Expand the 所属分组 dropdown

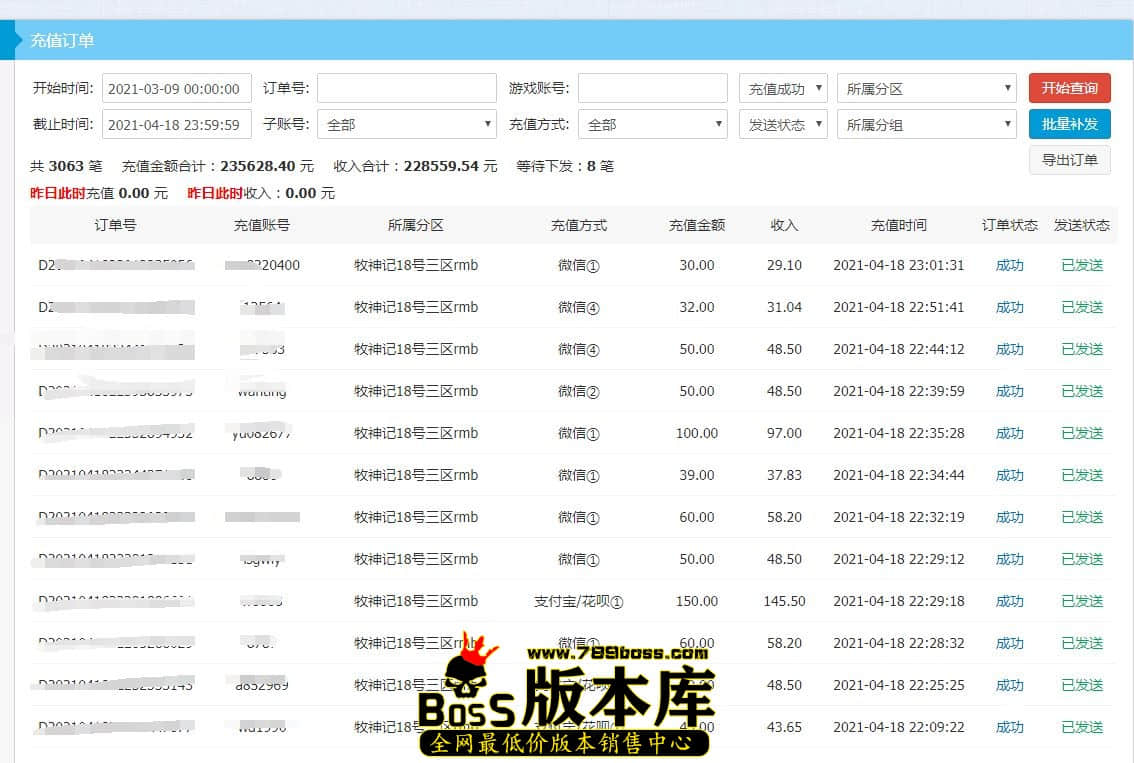point(926,124)
